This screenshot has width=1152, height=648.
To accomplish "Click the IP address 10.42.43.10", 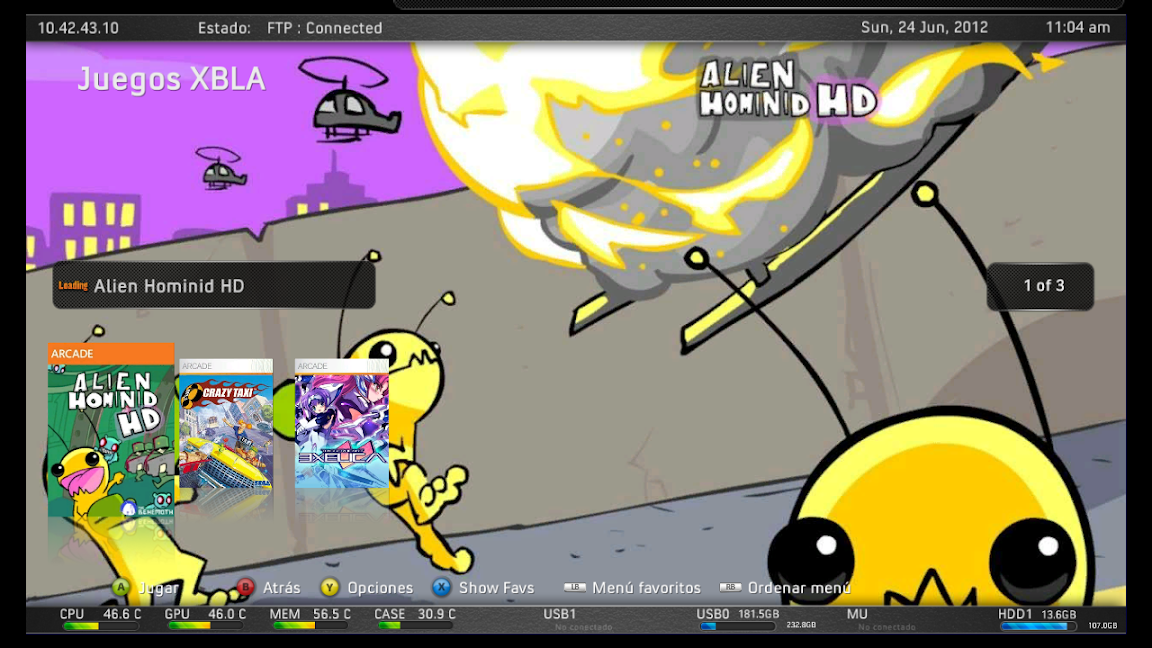I will (x=78, y=28).
